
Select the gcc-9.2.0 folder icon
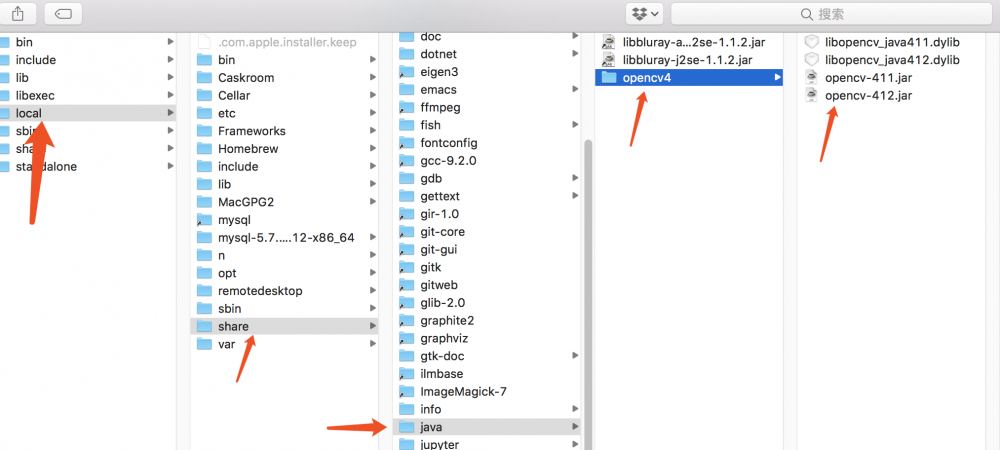(407, 161)
